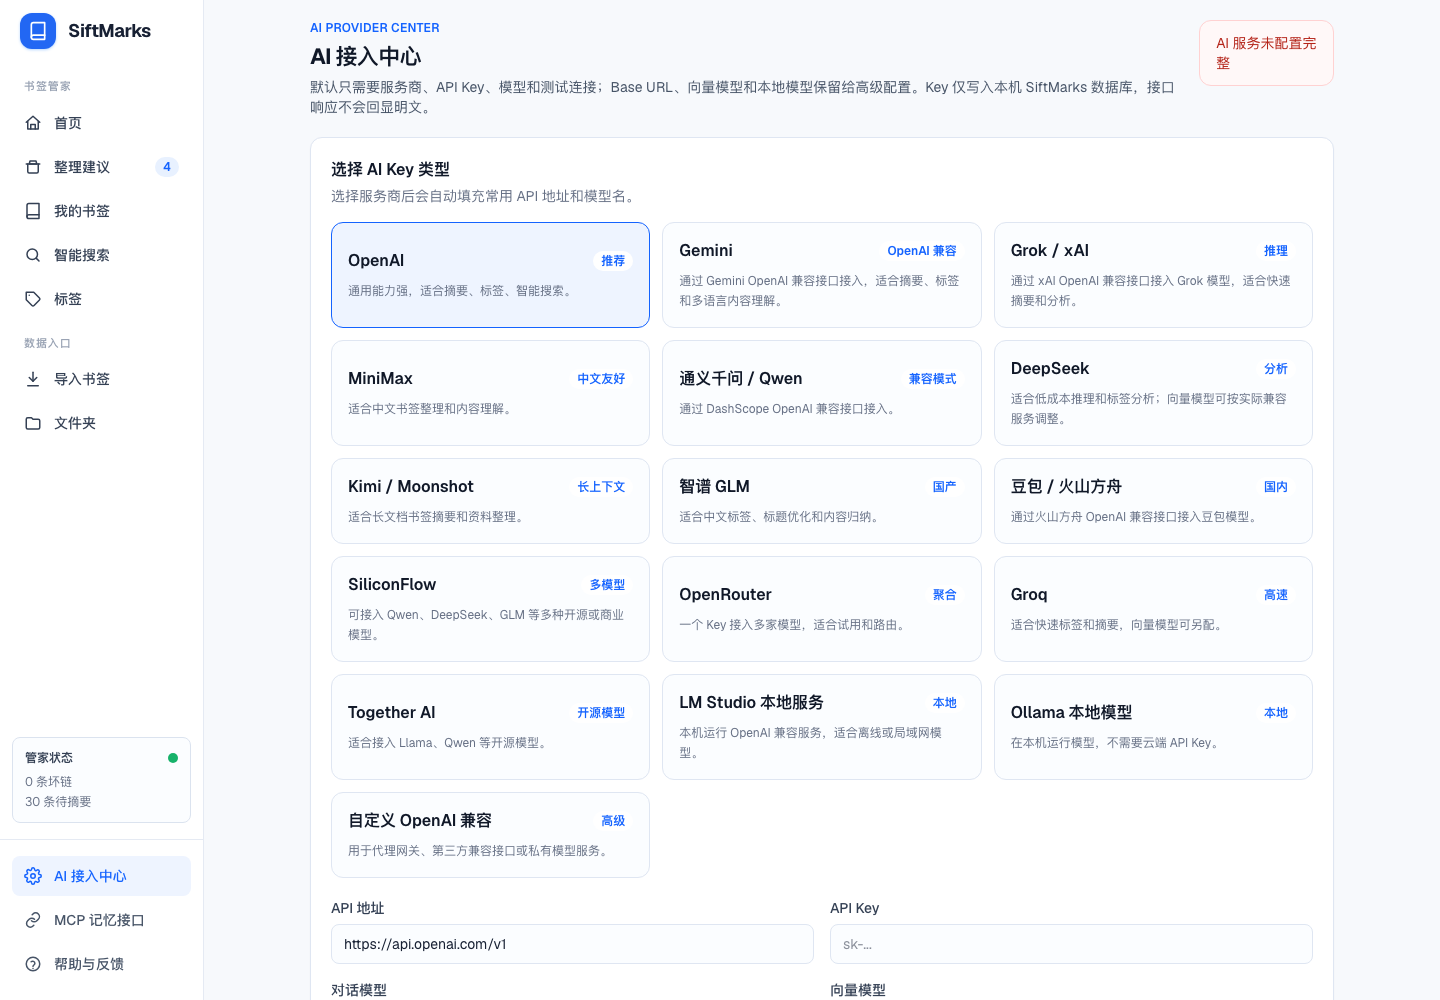1440x1000 pixels.
Task: Open 首页 in the sidebar
Action: 101,123
